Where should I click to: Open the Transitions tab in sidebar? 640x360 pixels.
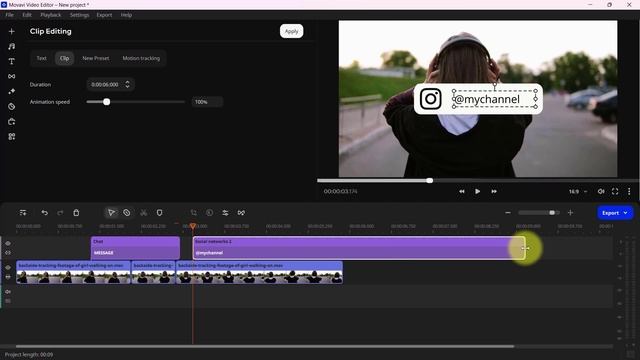pyautogui.click(x=11, y=76)
